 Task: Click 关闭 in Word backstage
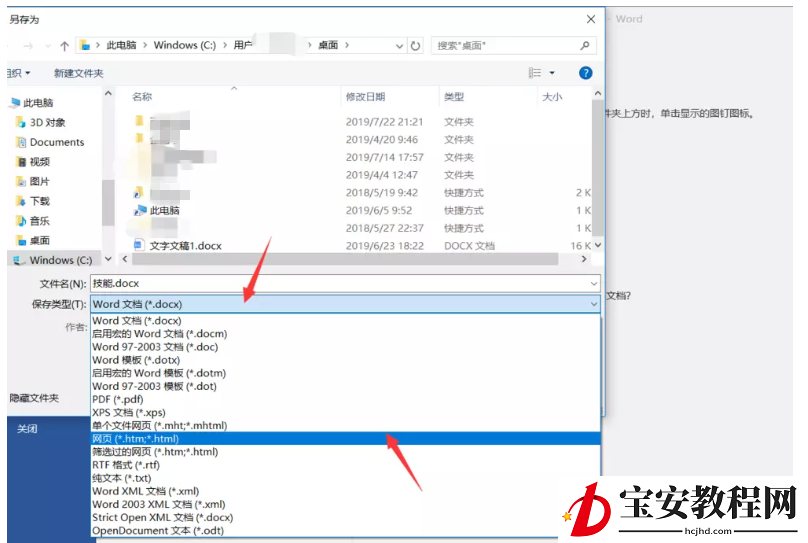coord(27,429)
